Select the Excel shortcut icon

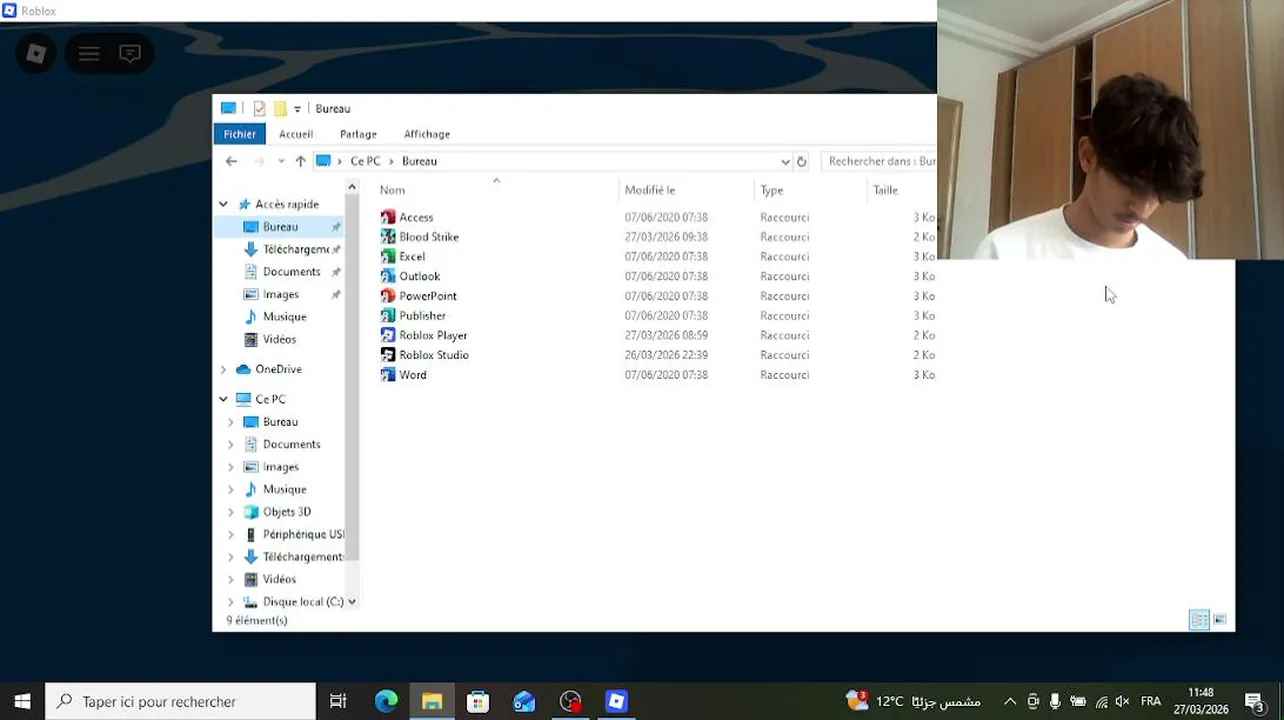coord(388,256)
